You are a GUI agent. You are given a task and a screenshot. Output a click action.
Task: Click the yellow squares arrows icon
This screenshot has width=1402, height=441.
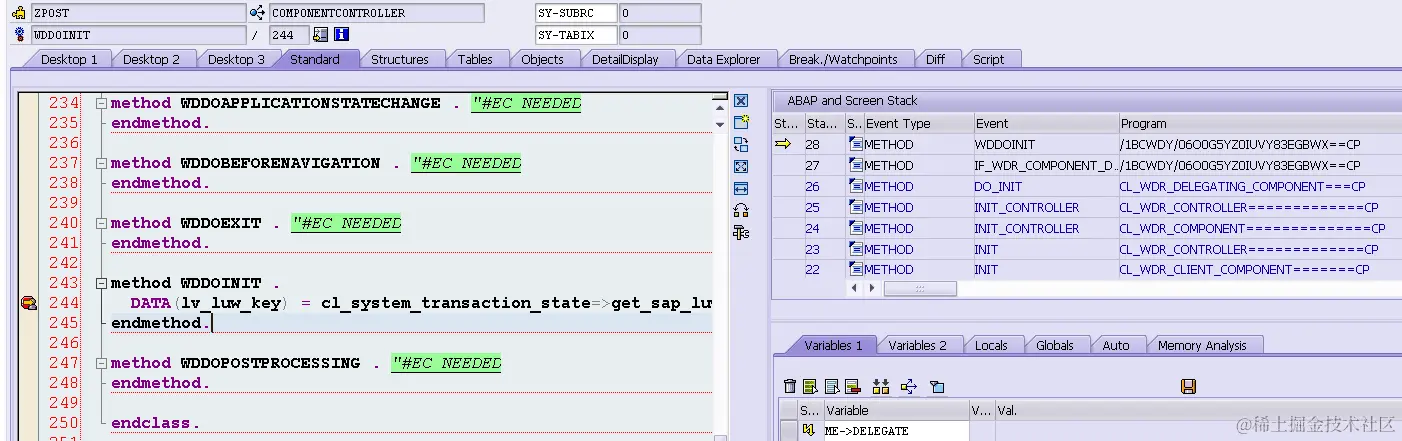point(881,386)
